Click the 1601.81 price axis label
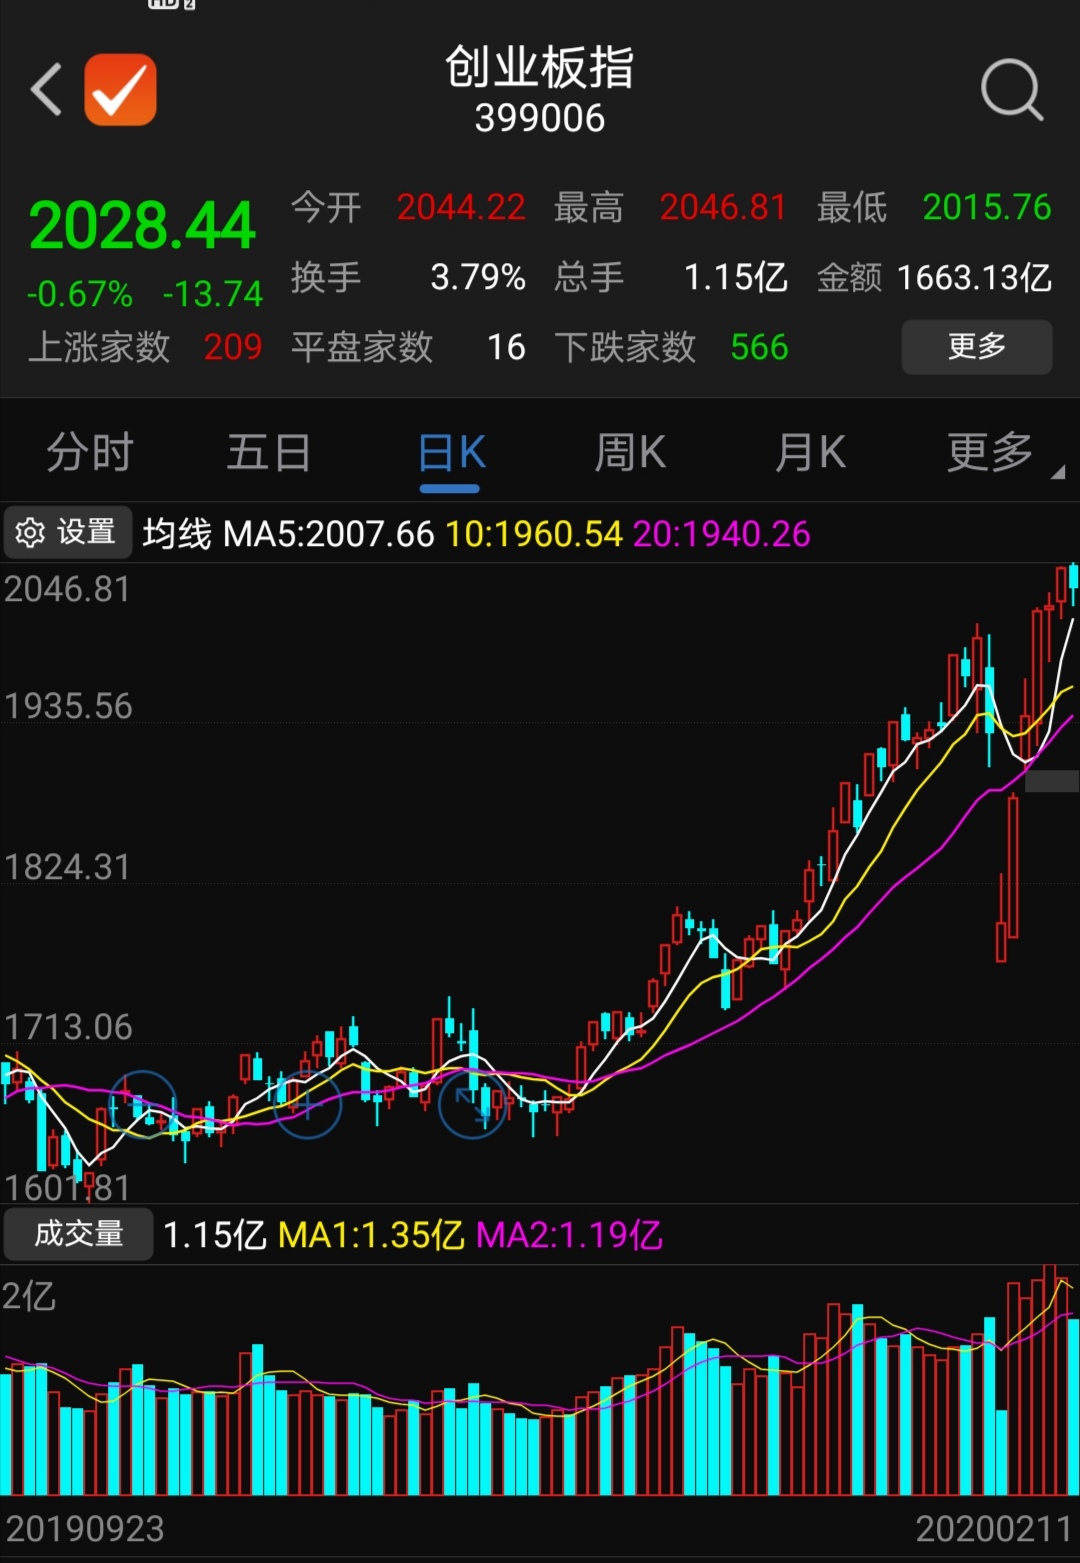1080x1563 pixels. coord(68,1188)
